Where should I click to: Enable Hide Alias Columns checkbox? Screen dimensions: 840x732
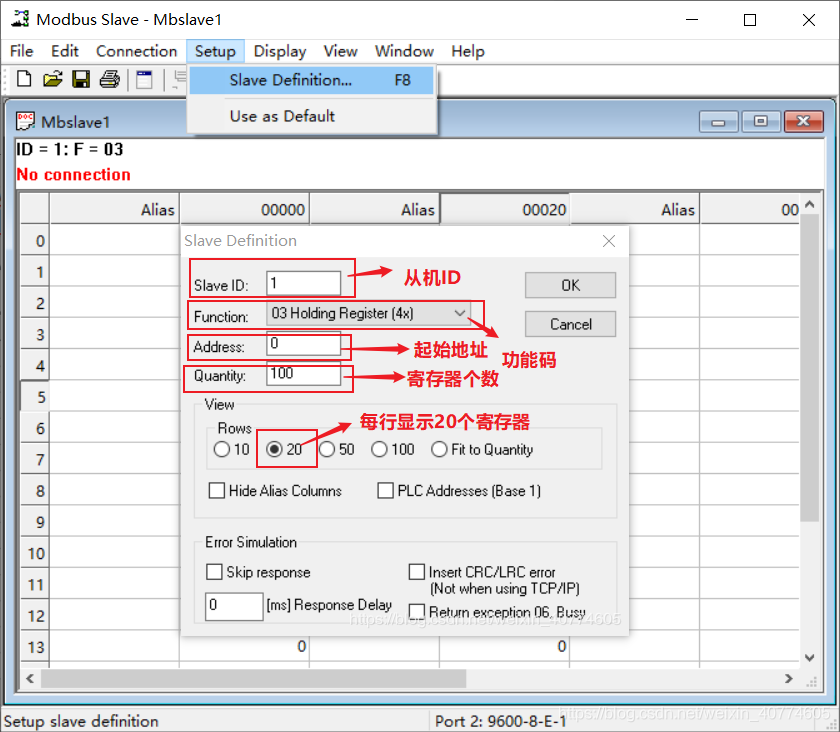pyautogui.click(x=216, y=490)
